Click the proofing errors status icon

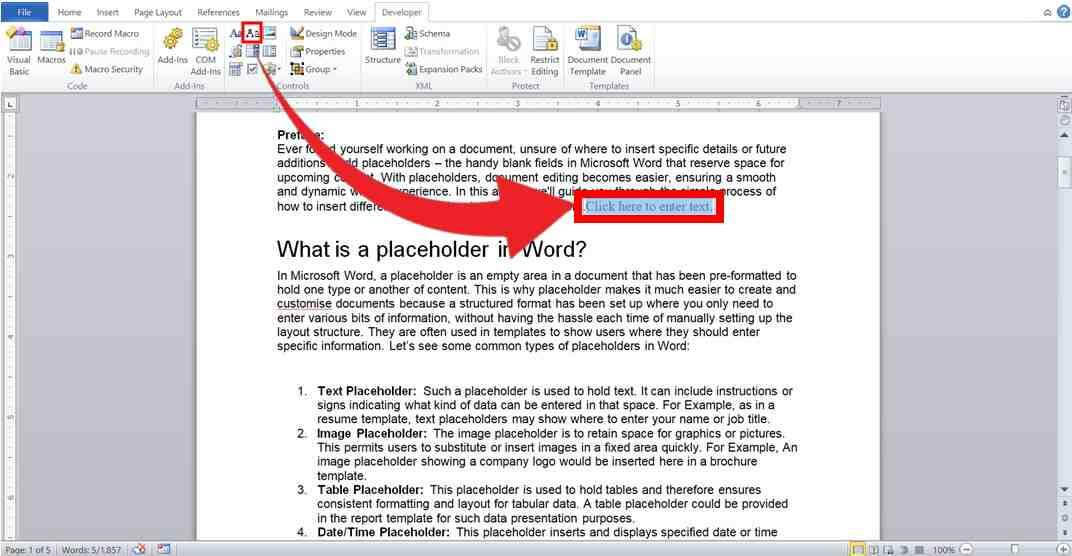click(139, 548)
